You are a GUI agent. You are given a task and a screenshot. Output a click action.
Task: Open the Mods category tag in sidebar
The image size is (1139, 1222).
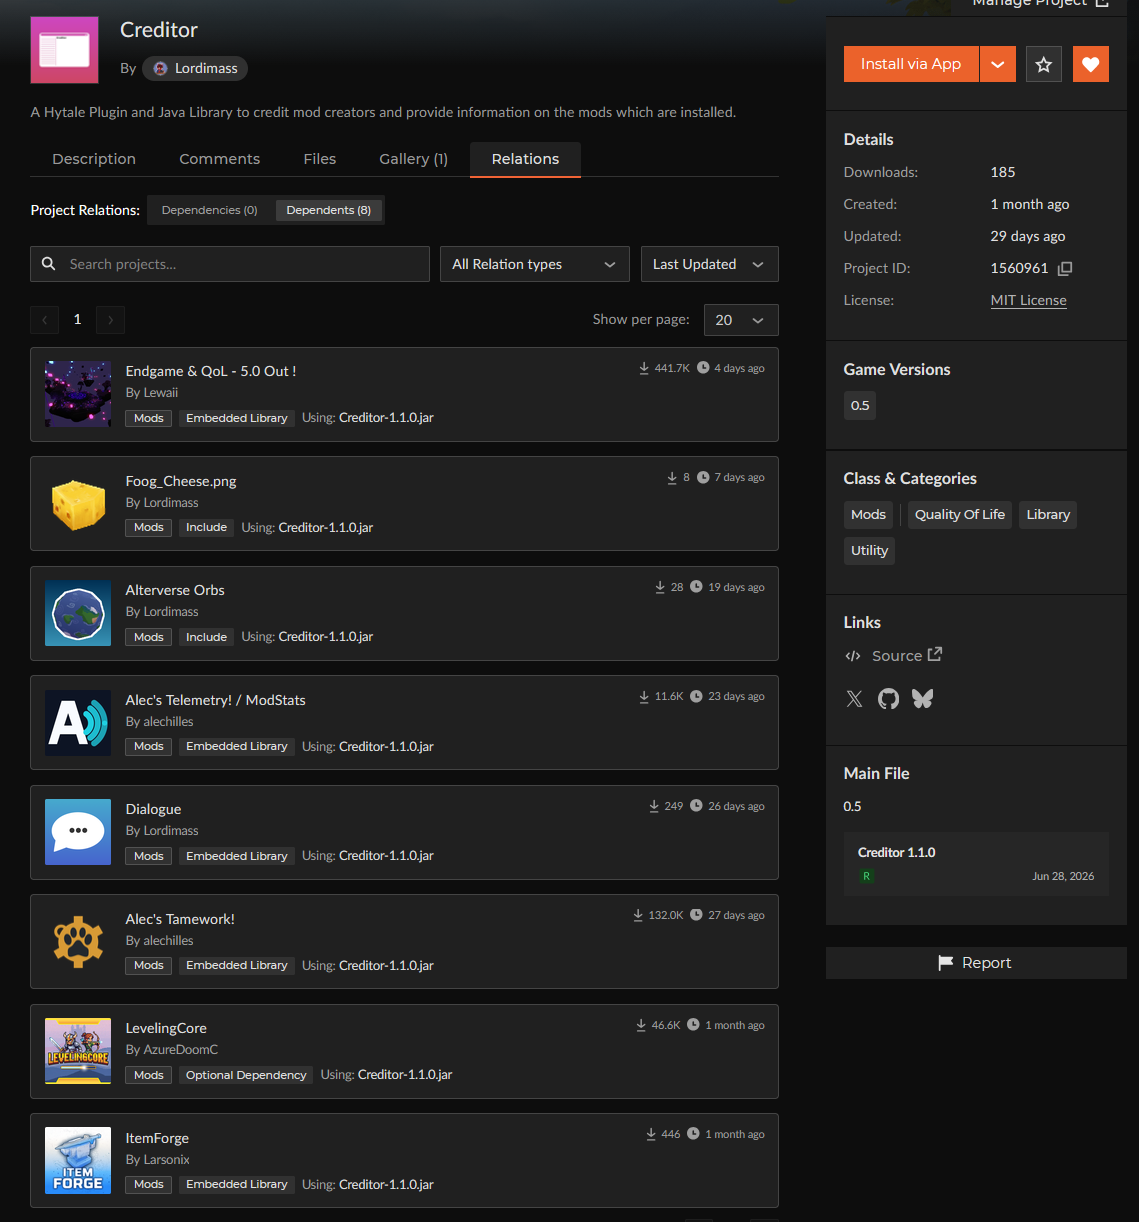[868, 514]
